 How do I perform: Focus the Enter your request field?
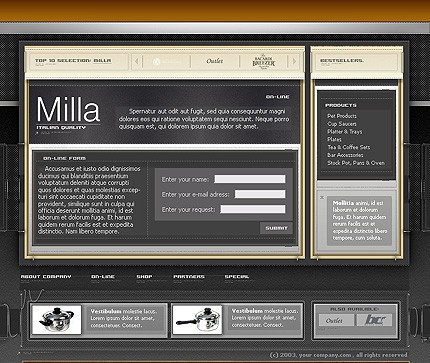click(253, 209)
